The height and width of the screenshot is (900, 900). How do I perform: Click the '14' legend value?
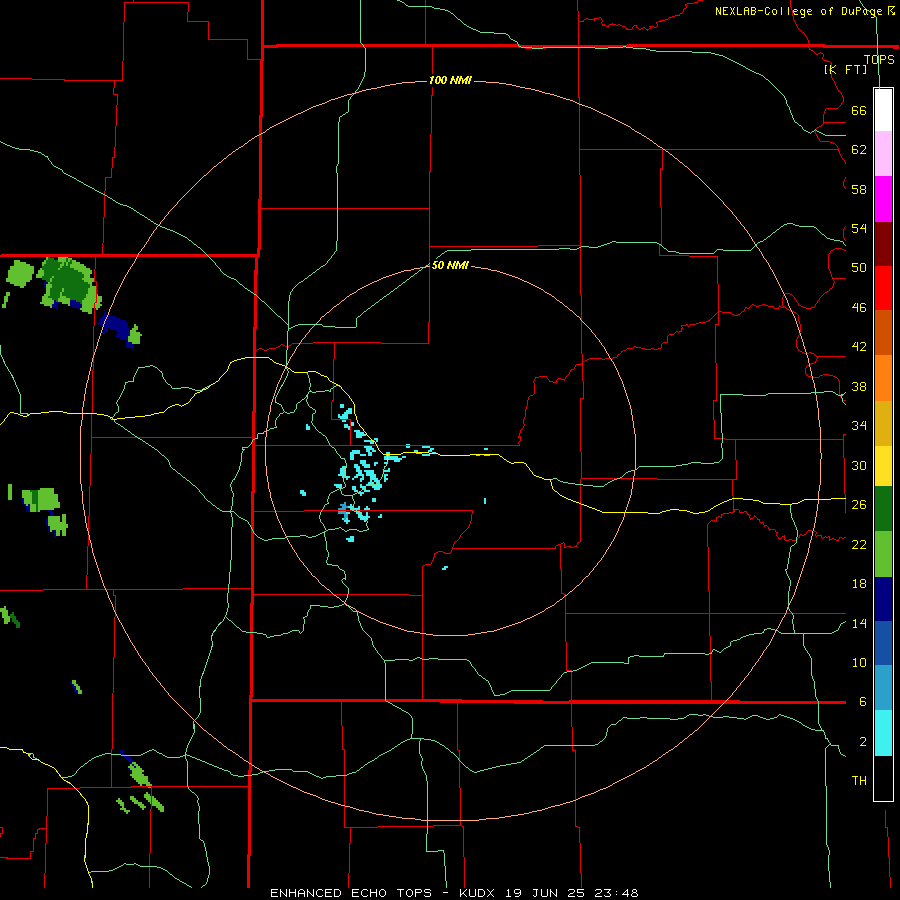859,623
